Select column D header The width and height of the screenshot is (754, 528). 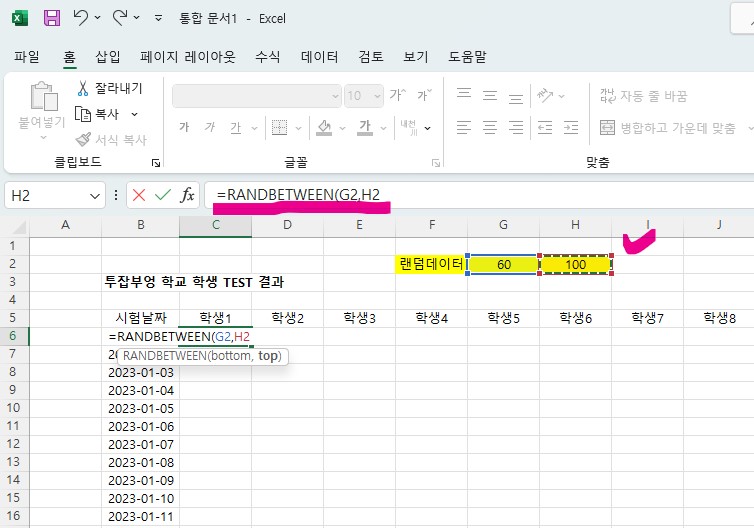tap(287, 225)
